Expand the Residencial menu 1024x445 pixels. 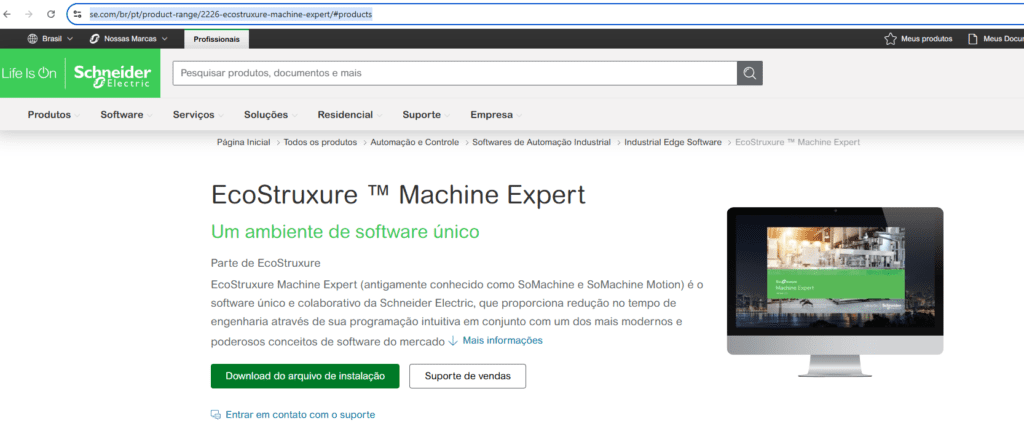pyautogui.click(x=349, y=115)
